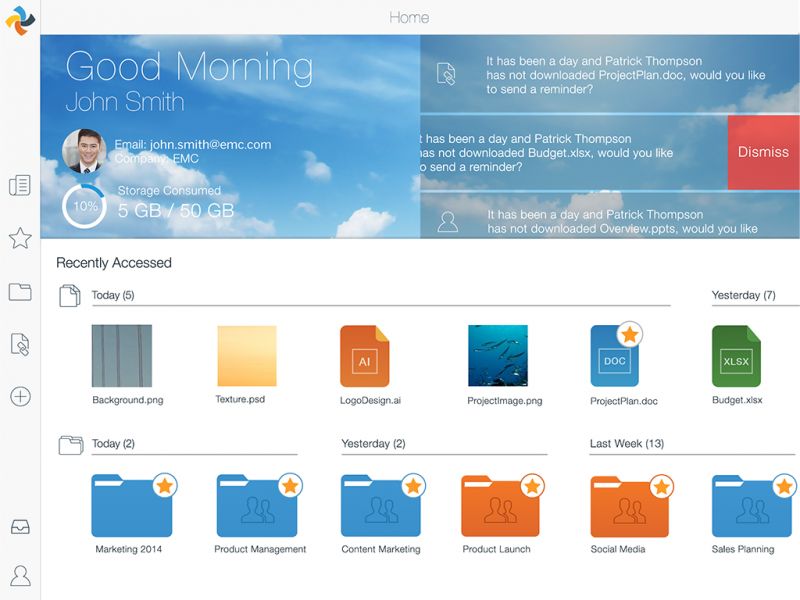Click the LogoDesign.ai file name
Screen dimensions: 800x600
point(370,401)
